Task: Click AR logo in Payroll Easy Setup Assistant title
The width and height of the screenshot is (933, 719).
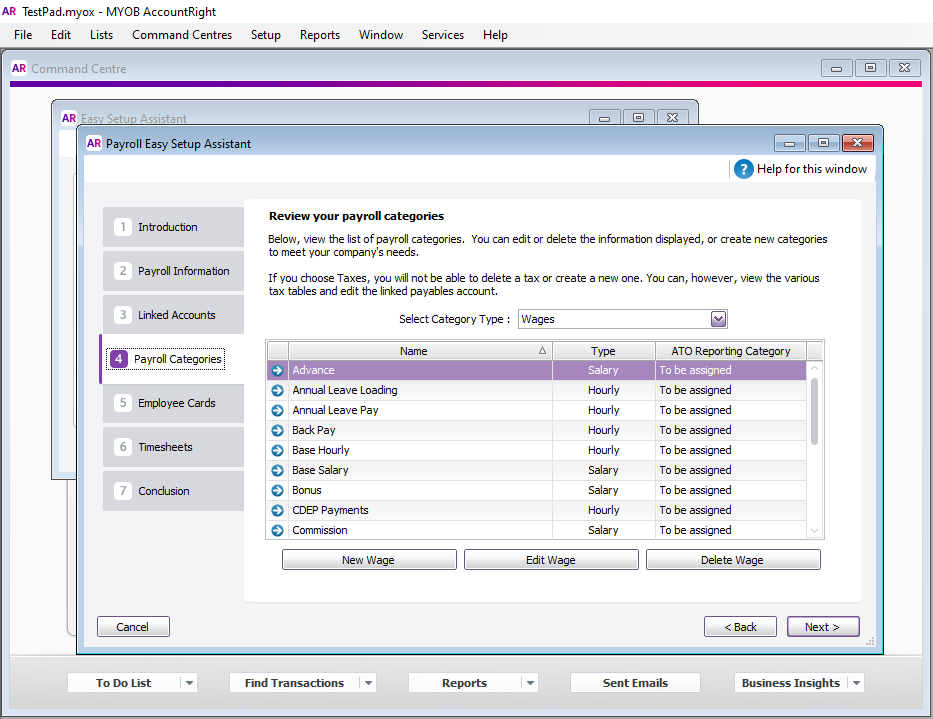Action: click(94, 143)
